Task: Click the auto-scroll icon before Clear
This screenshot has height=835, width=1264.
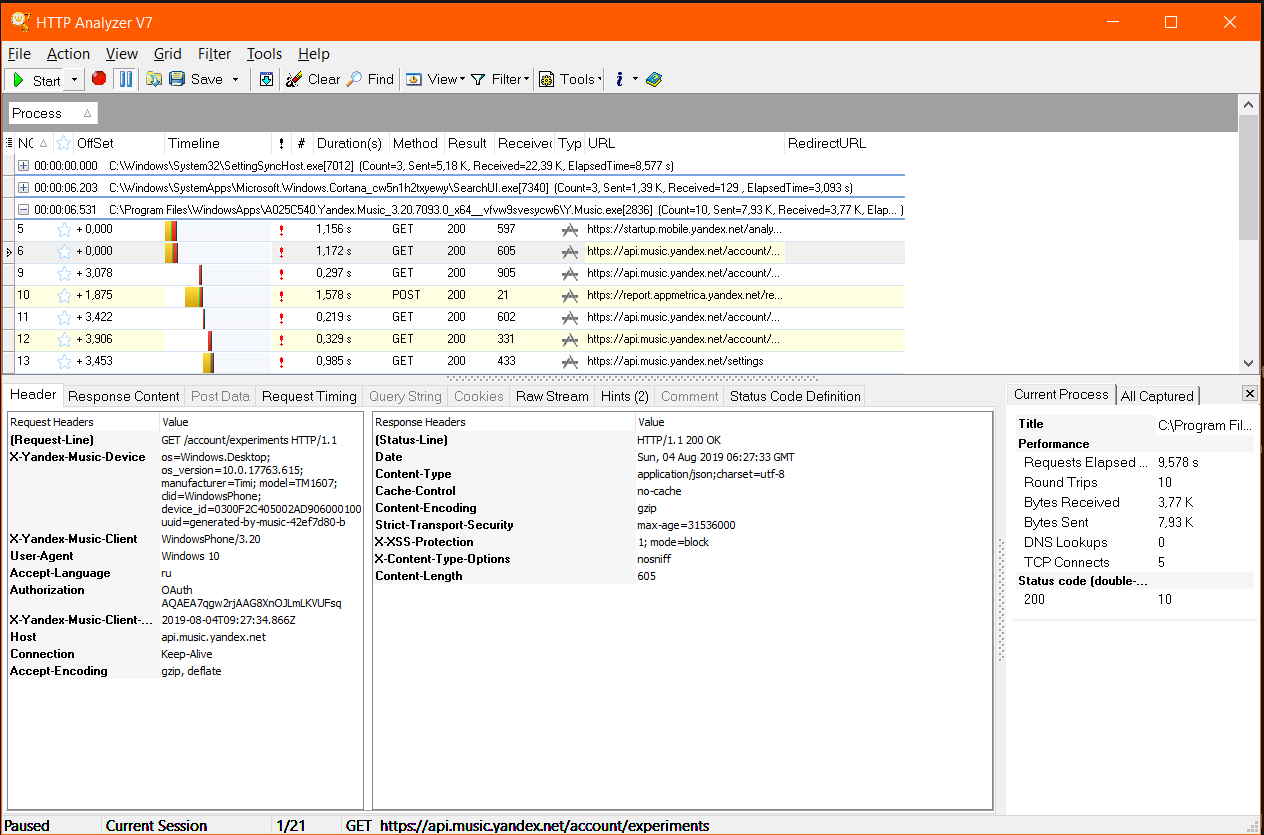Action: click(x=266, y=79)
